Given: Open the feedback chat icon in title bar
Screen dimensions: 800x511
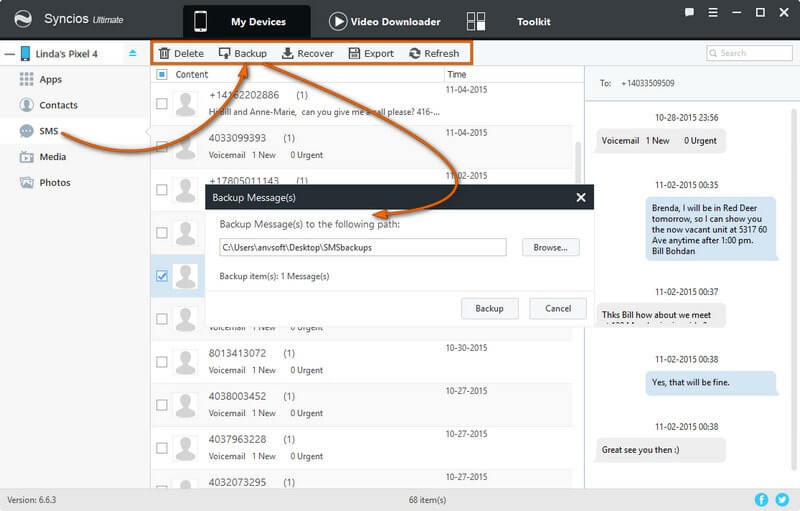Looking at the screenshot, I should tap(689, 12).
